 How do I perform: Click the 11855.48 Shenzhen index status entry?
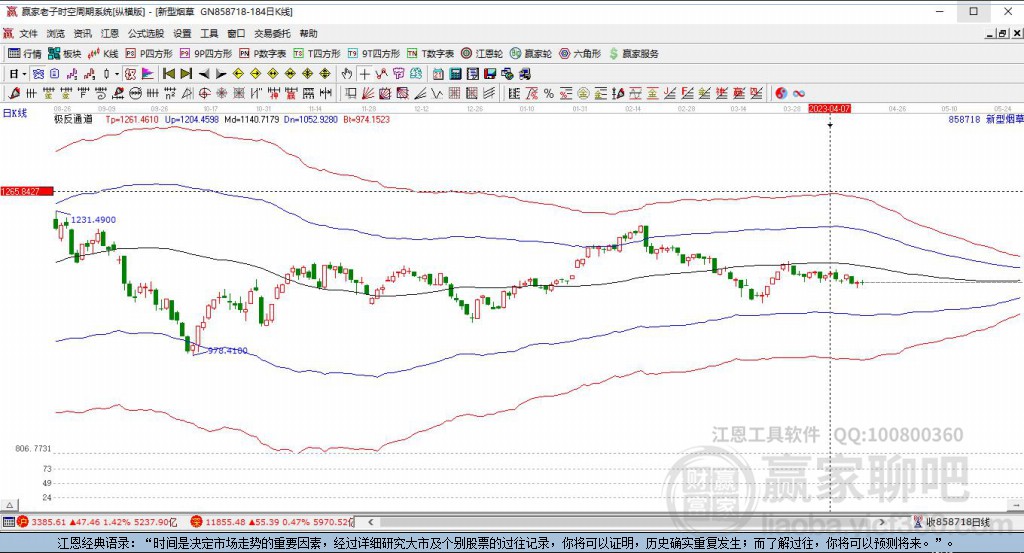(272, 522)
